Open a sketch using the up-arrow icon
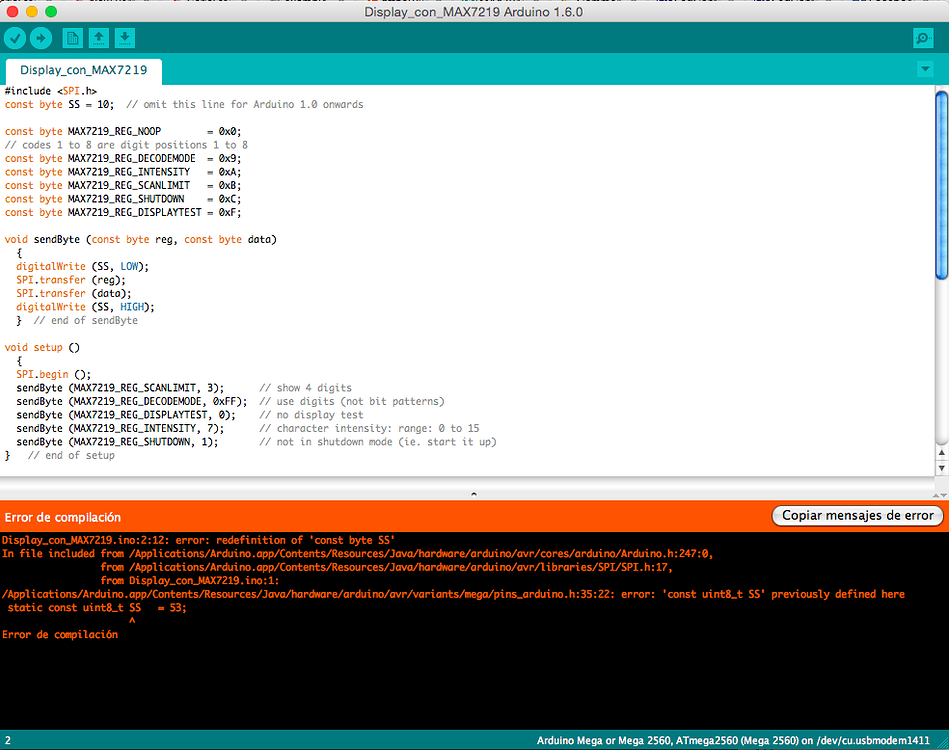This screenshot has height=750, width=949. (97, 37)
